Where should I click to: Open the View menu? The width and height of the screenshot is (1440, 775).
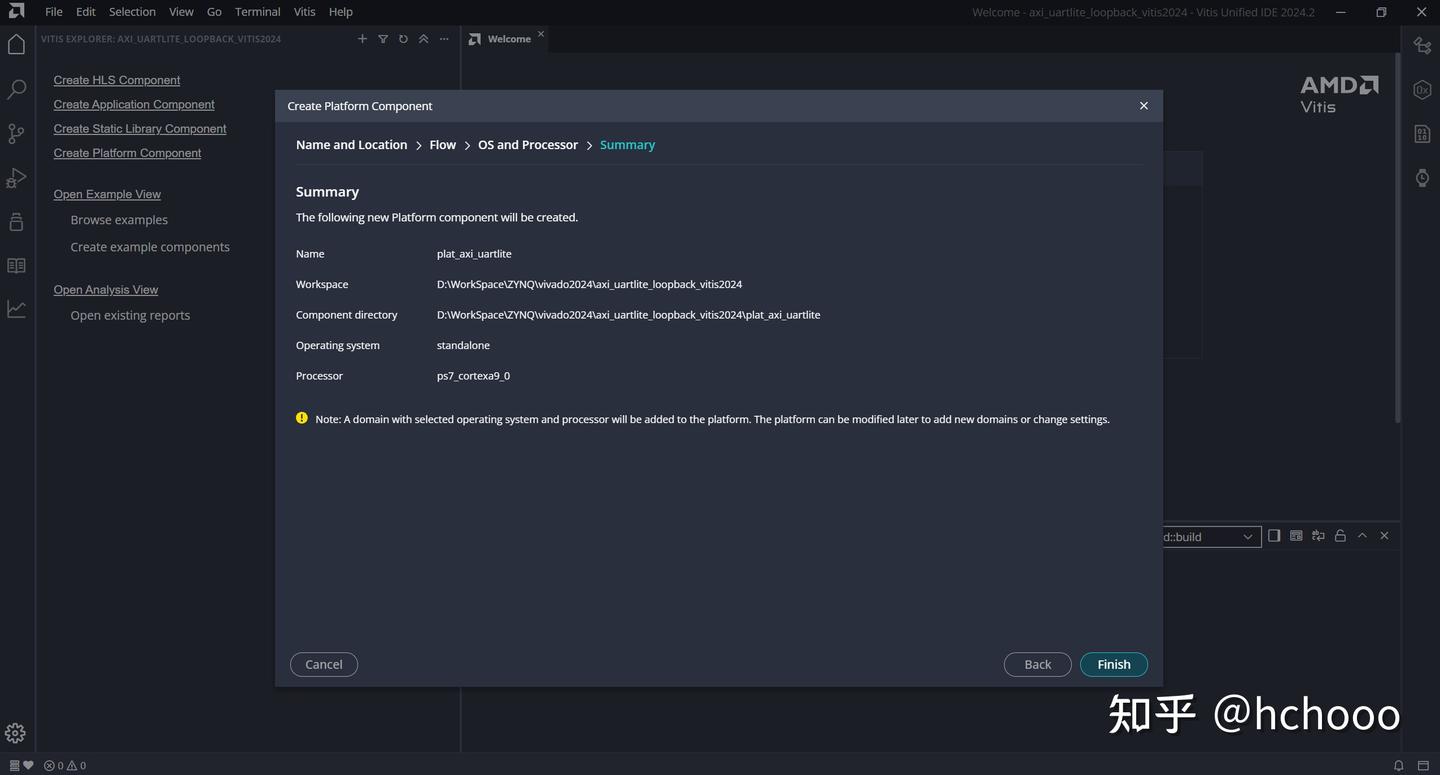(181, 12)
